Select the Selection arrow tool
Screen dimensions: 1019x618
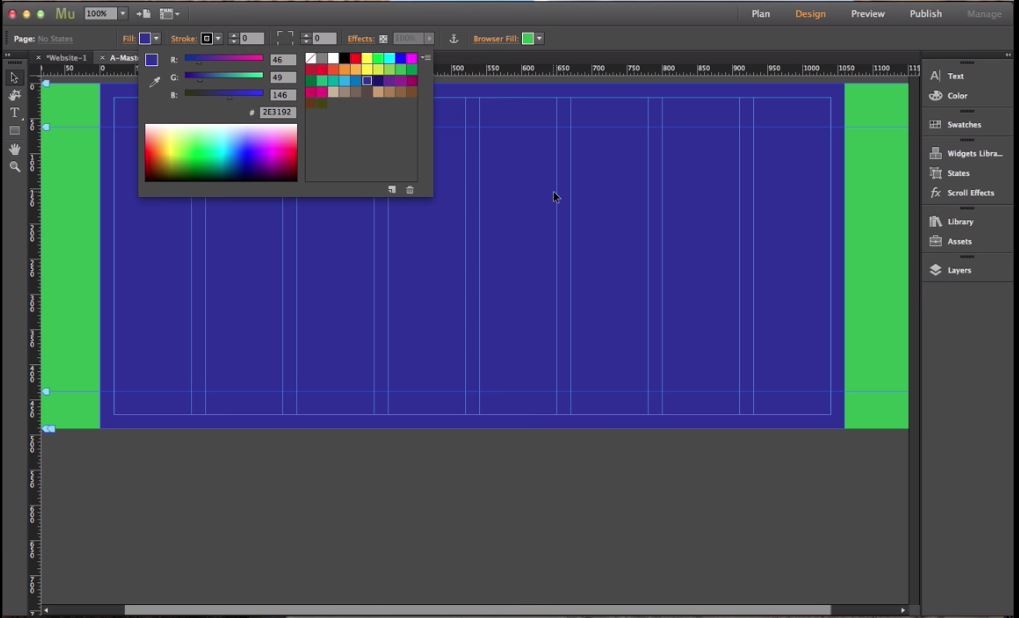tap(14, 78)
